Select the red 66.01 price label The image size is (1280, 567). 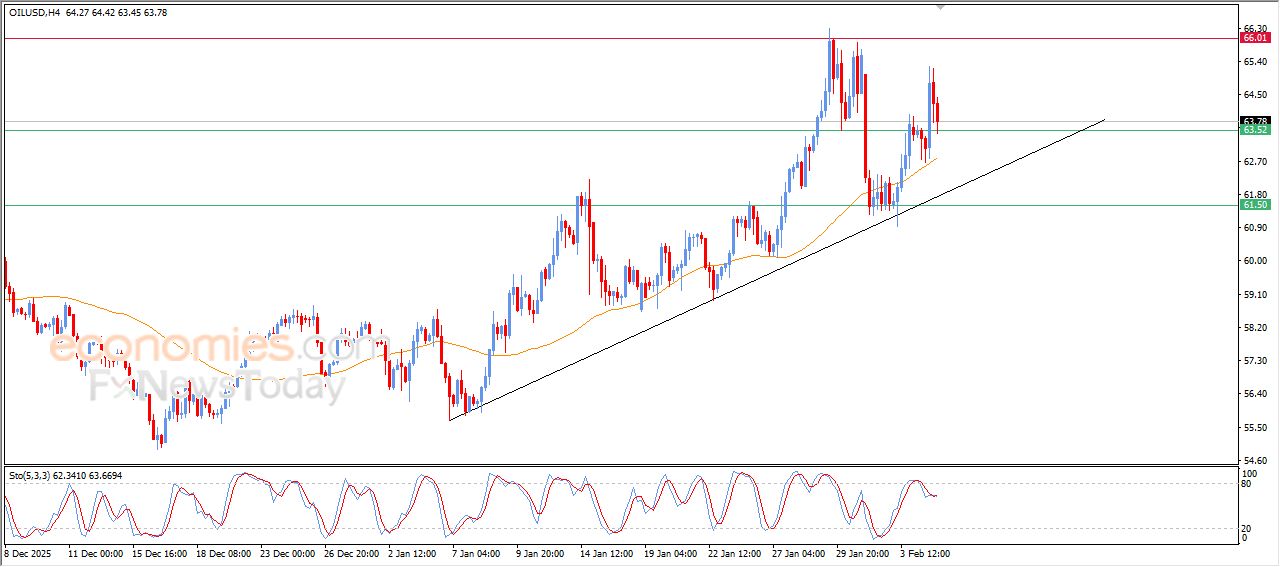[x=1254, y=38]
